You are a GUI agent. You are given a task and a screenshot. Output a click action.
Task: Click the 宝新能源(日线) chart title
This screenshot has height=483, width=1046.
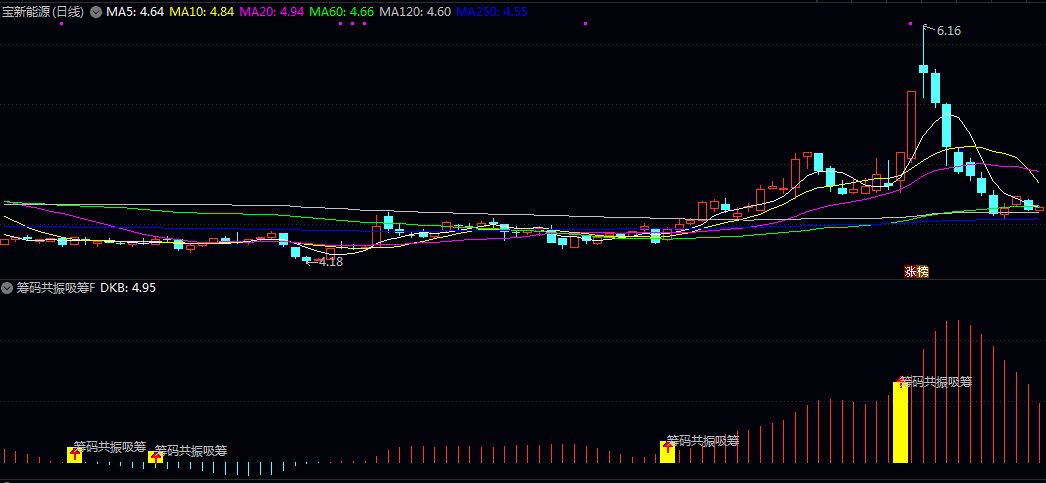click(43, 12)
